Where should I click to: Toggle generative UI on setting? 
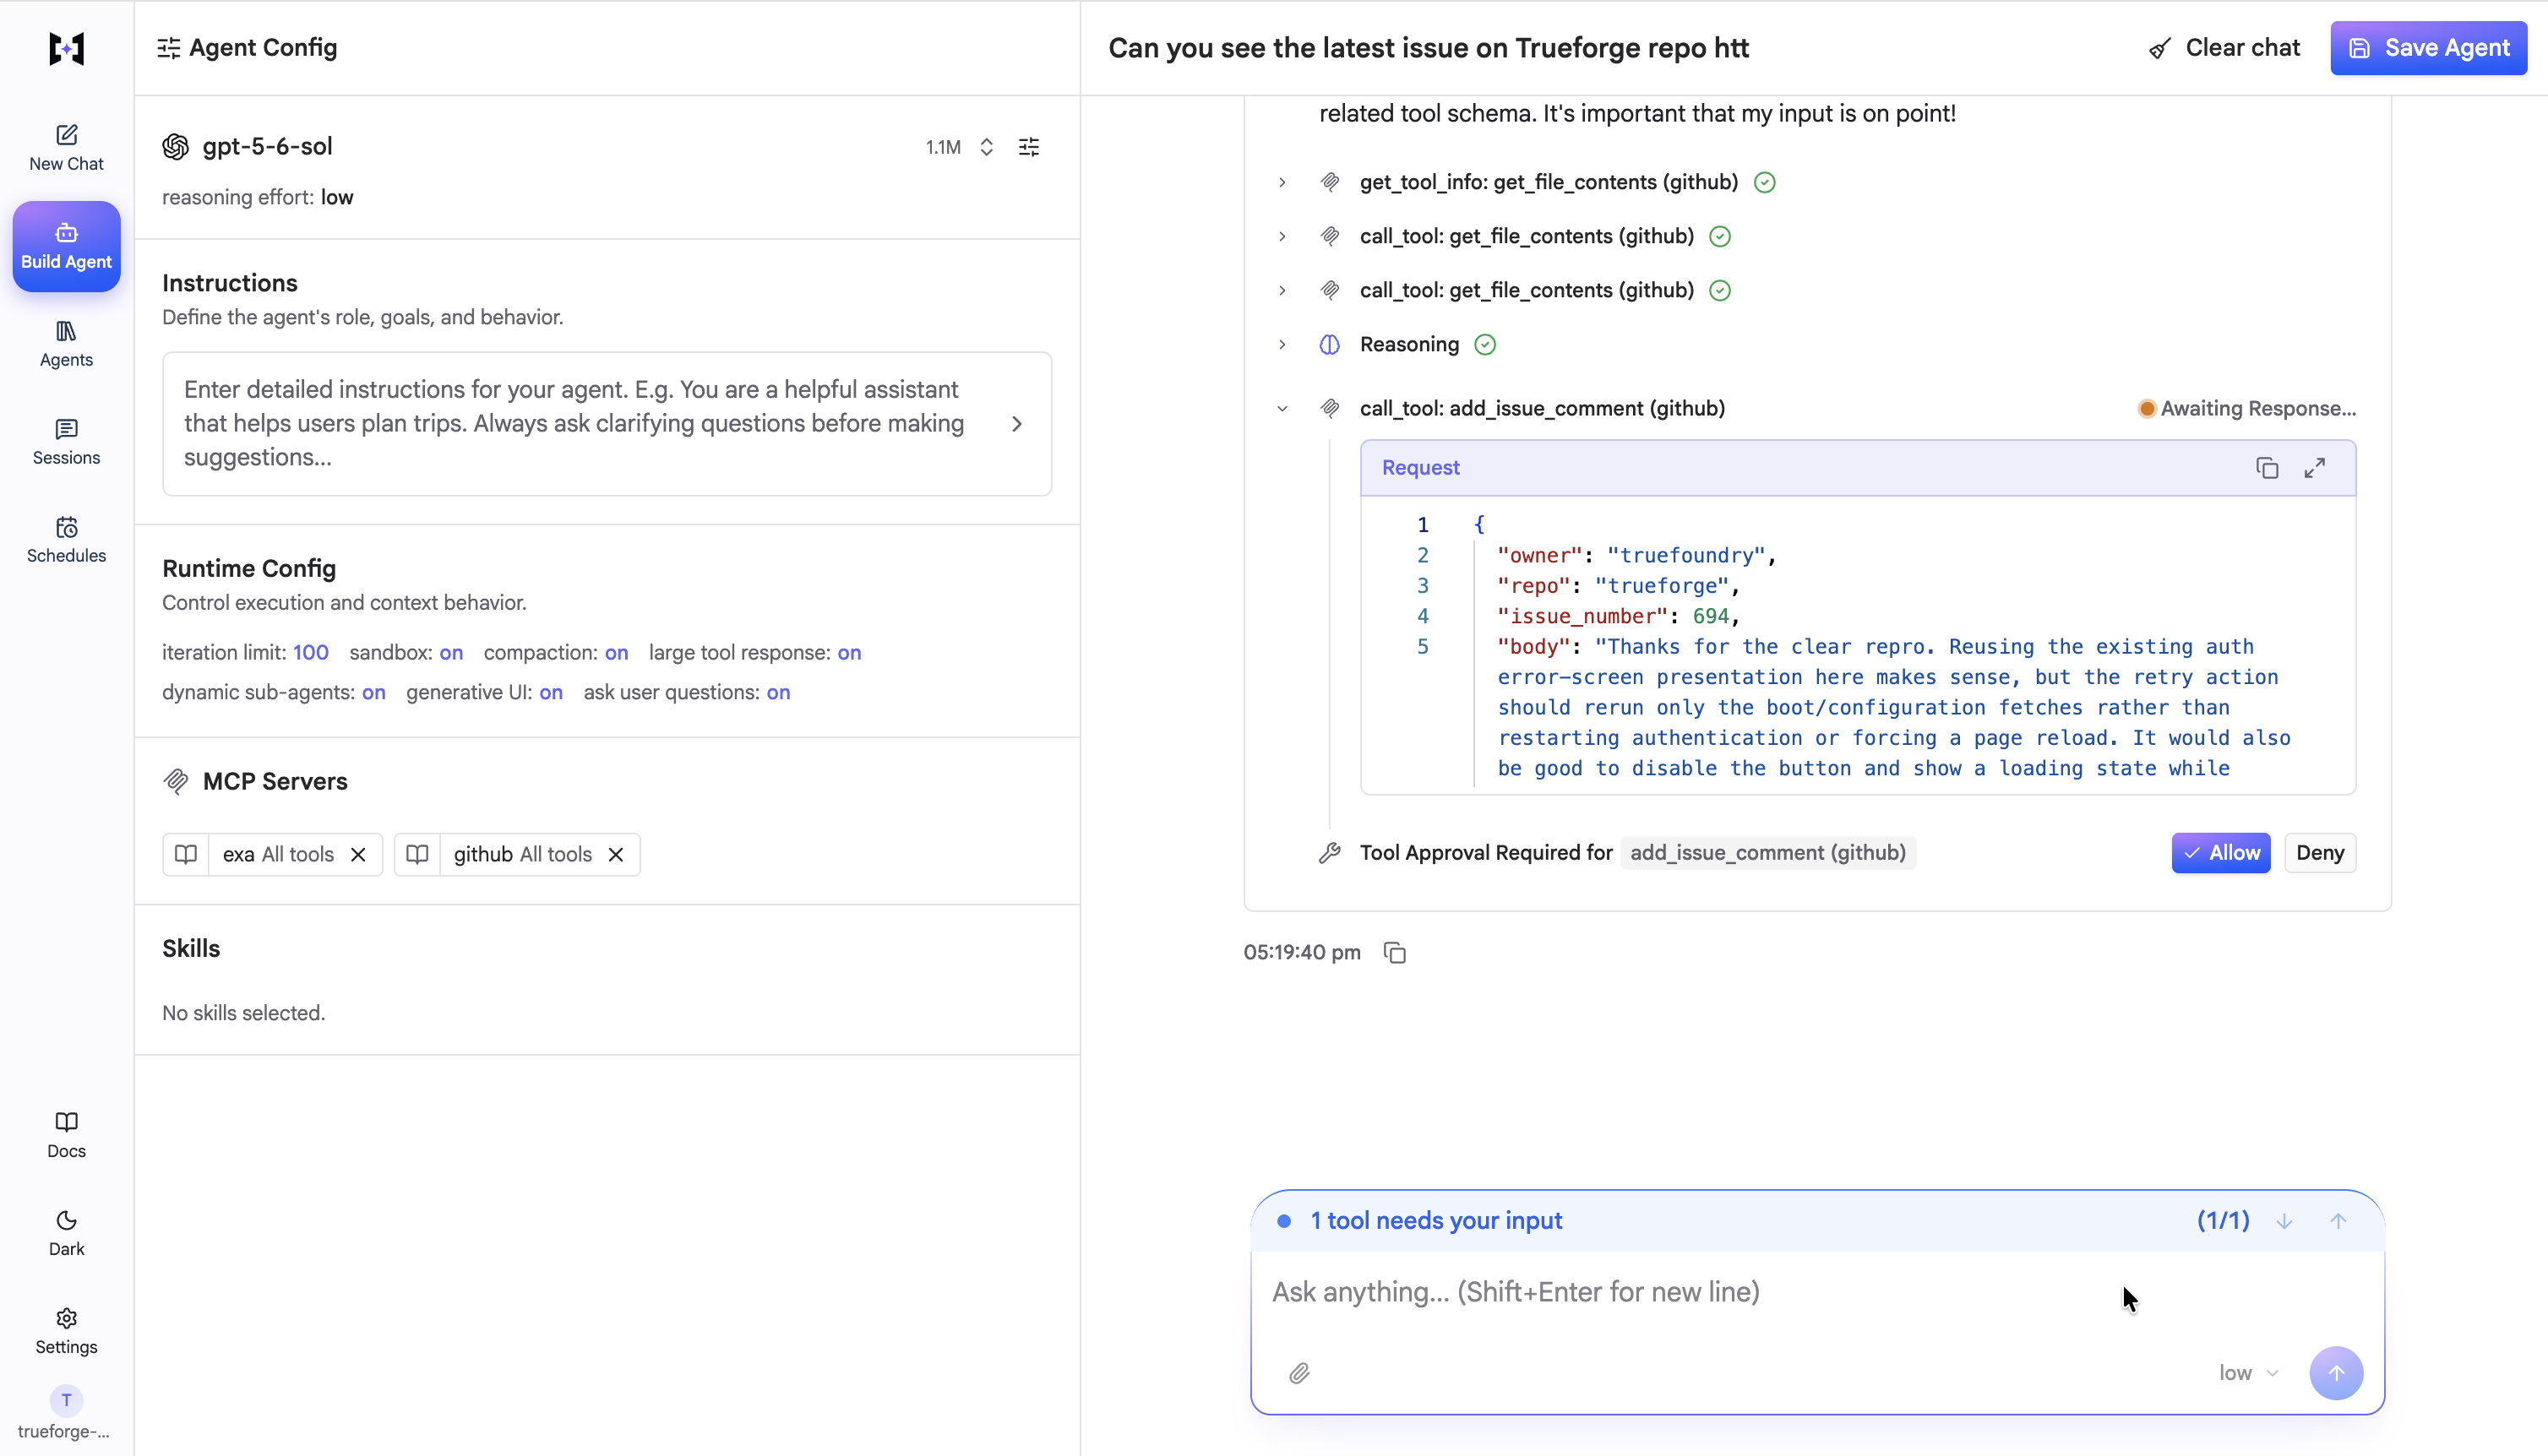pyautogui.click(x=551, y=692)
